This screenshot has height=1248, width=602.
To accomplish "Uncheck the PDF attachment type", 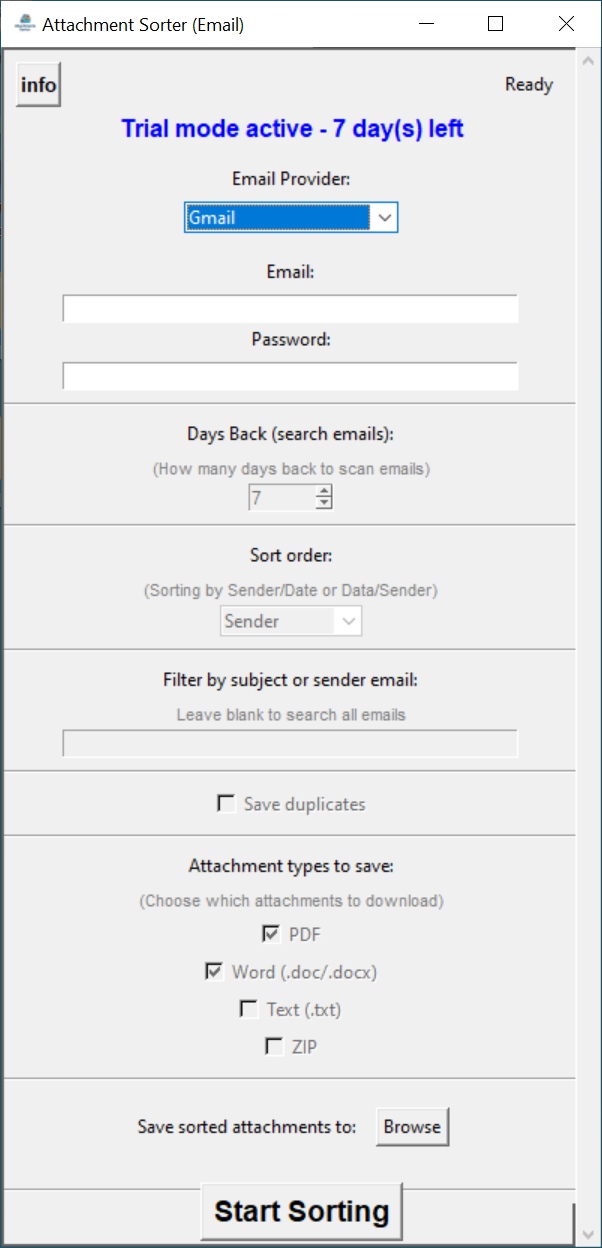I will click(271, 934).
